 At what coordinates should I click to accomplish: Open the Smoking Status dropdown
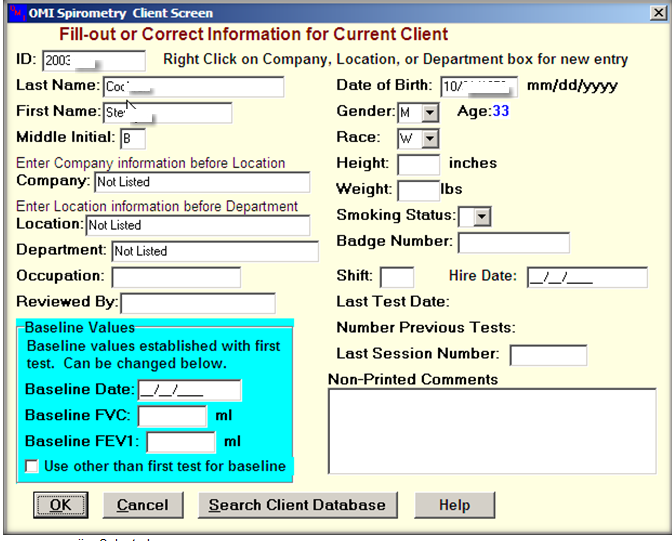click(x=481, y=215)
